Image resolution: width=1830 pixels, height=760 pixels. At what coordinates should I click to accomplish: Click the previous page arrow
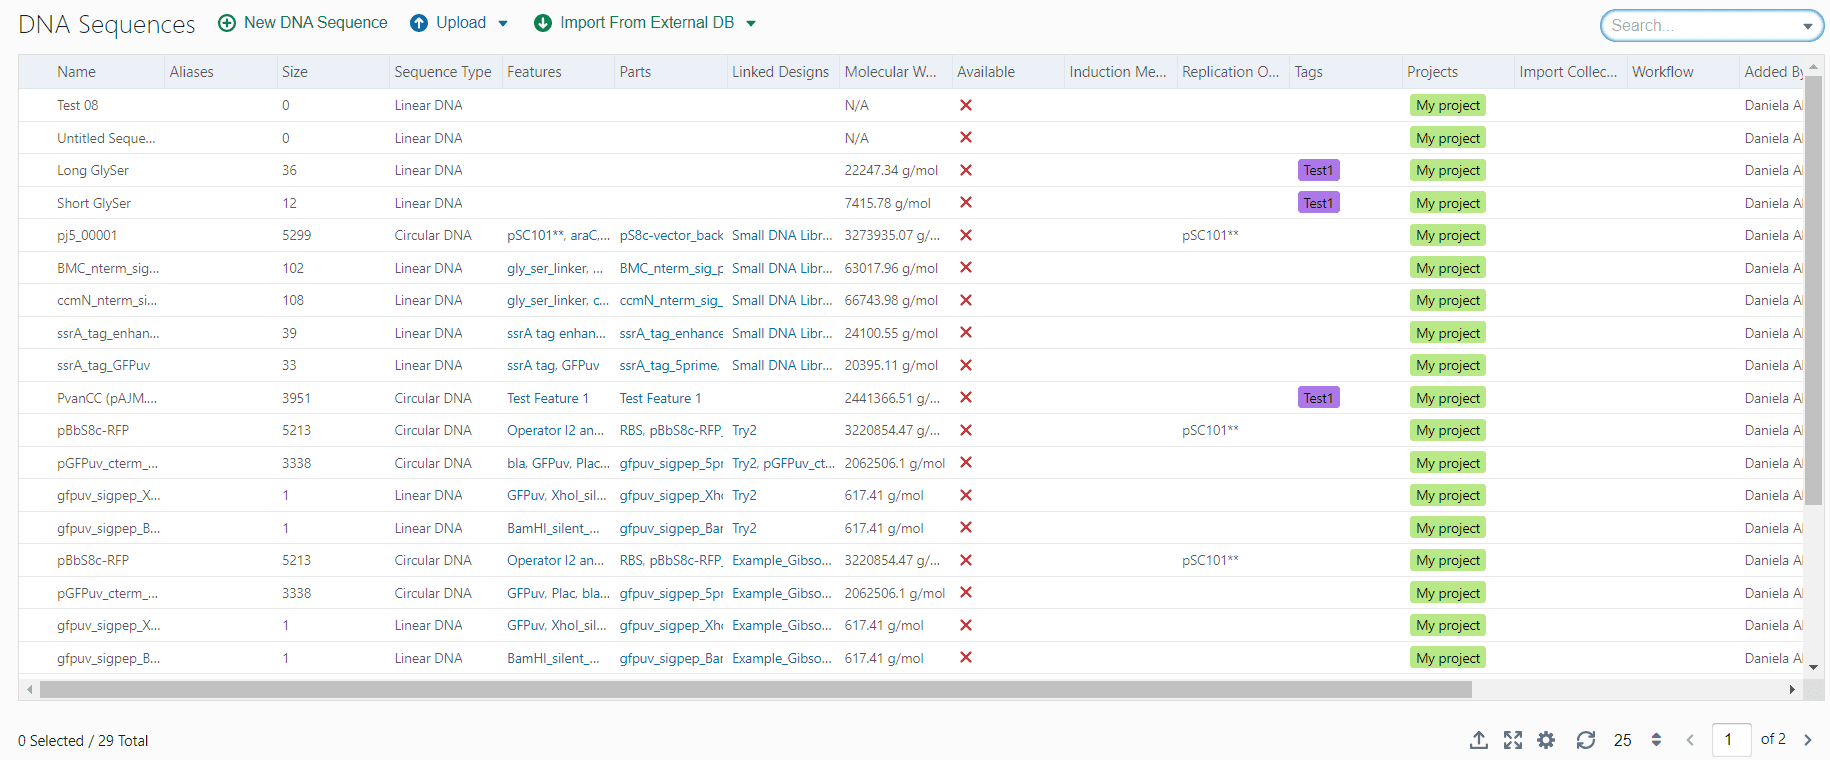1690,740
